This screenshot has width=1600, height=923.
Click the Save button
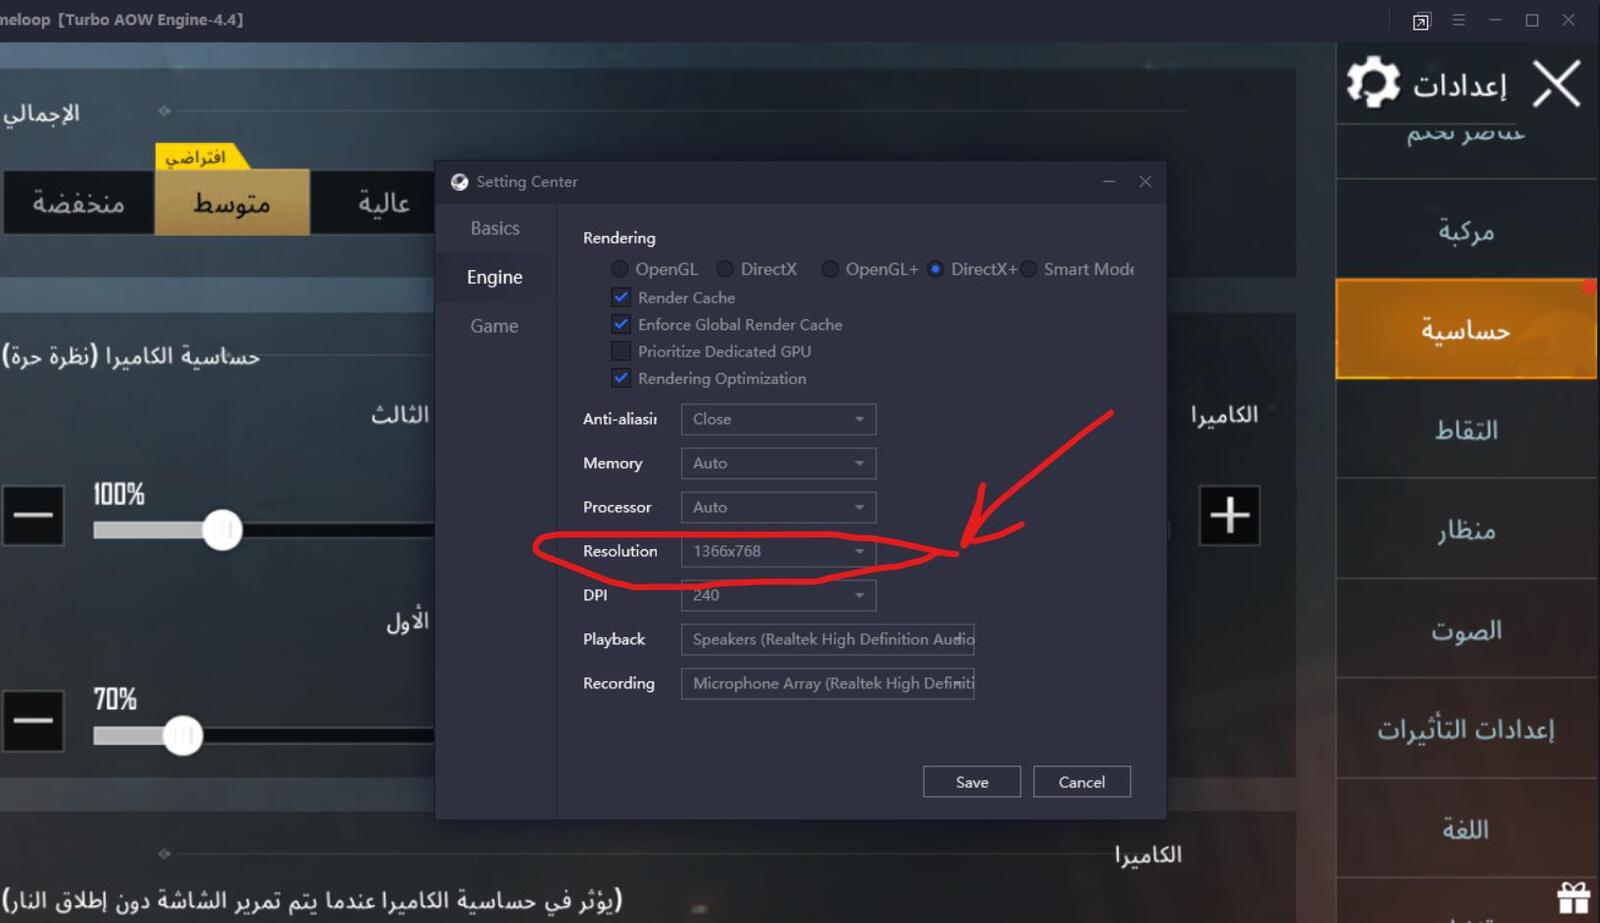coord(971,782)
